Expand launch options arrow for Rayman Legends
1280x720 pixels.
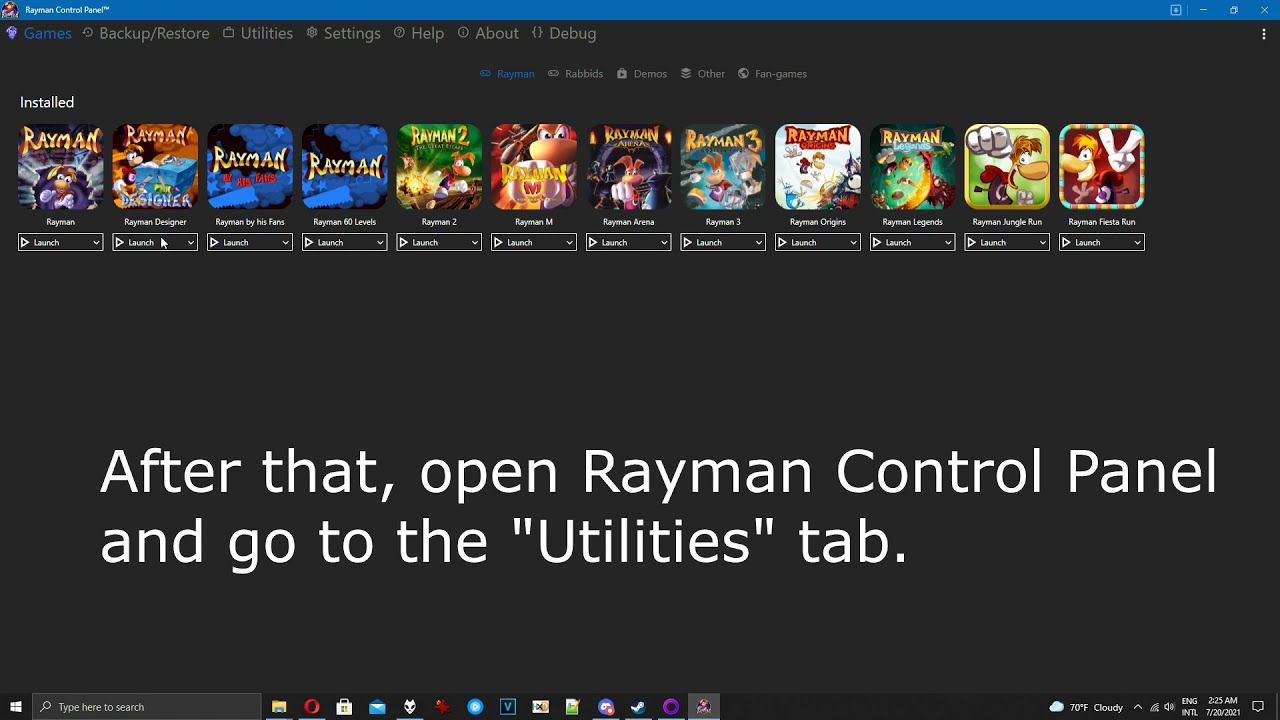click(x=948, y=242)
